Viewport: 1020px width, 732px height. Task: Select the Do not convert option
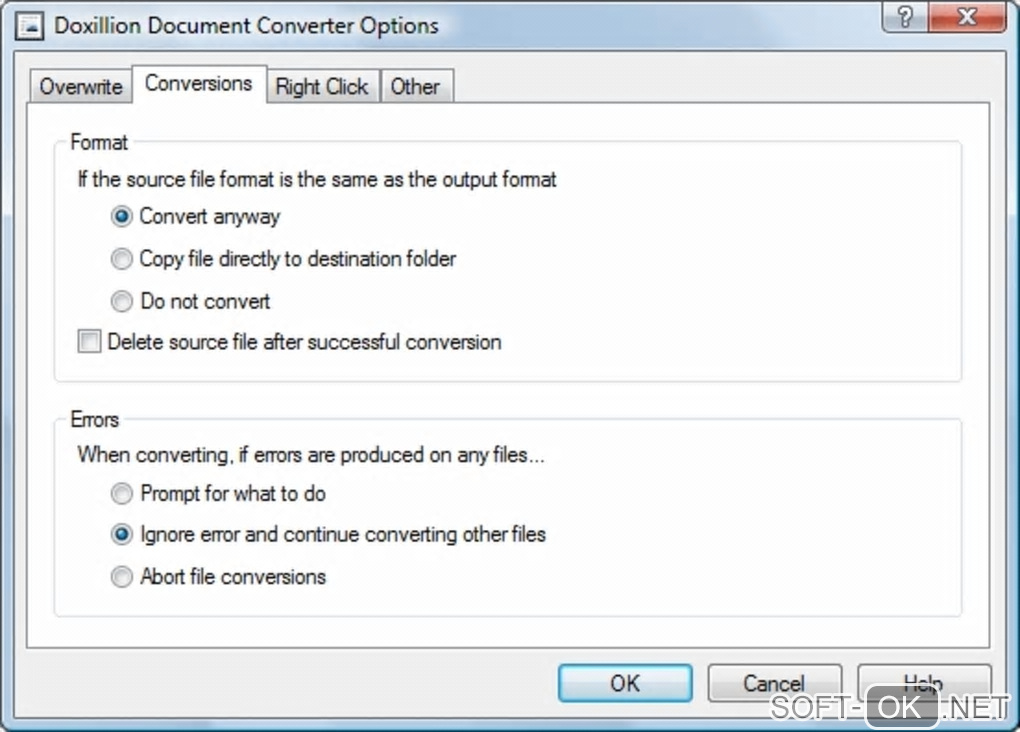(122, 302)
